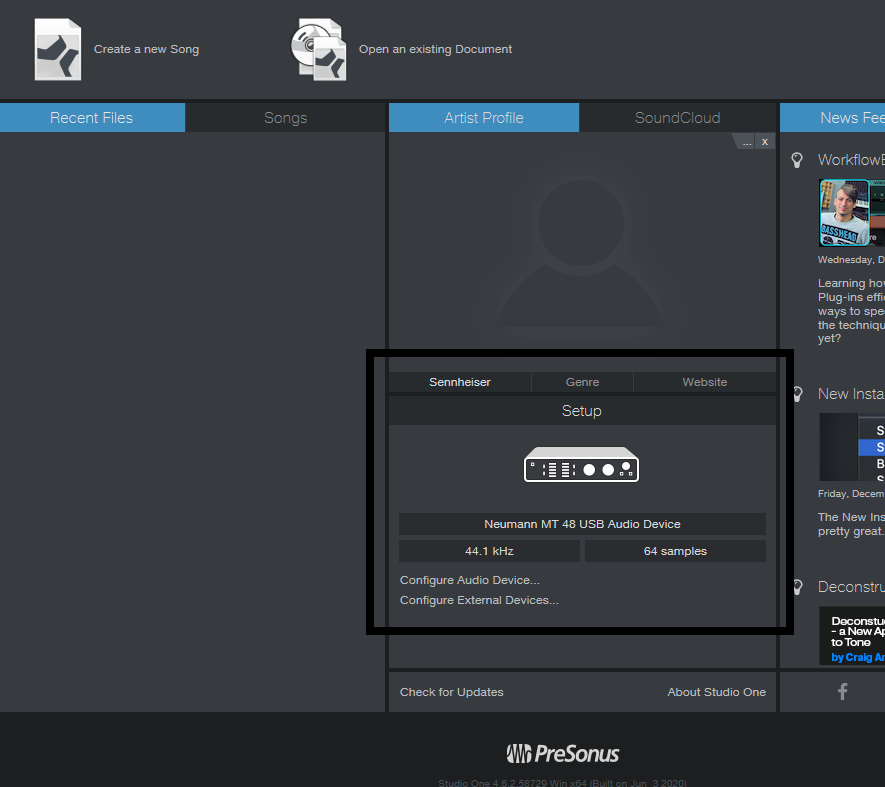Click the Create a new Song icon
Image resolution: width=885 pixels, height=787 pixels.
point(58,50)
